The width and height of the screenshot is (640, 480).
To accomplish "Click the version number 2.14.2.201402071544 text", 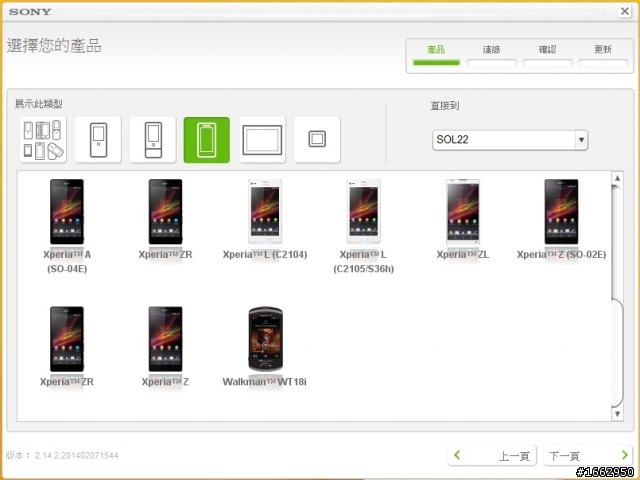I will click(x=76, y=456).
